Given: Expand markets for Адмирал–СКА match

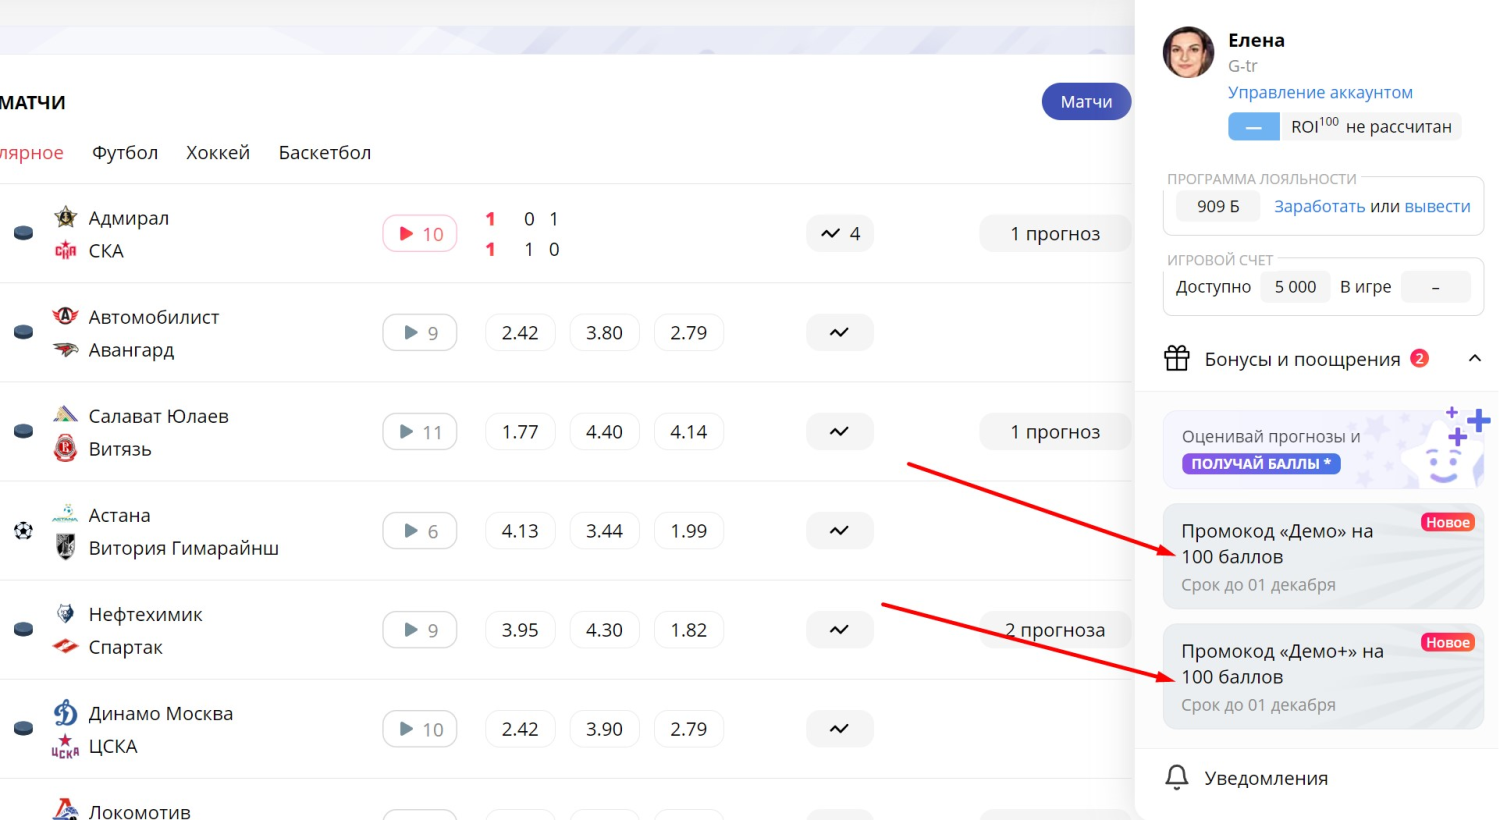Looking at the screenshot, I should (839, 234).
